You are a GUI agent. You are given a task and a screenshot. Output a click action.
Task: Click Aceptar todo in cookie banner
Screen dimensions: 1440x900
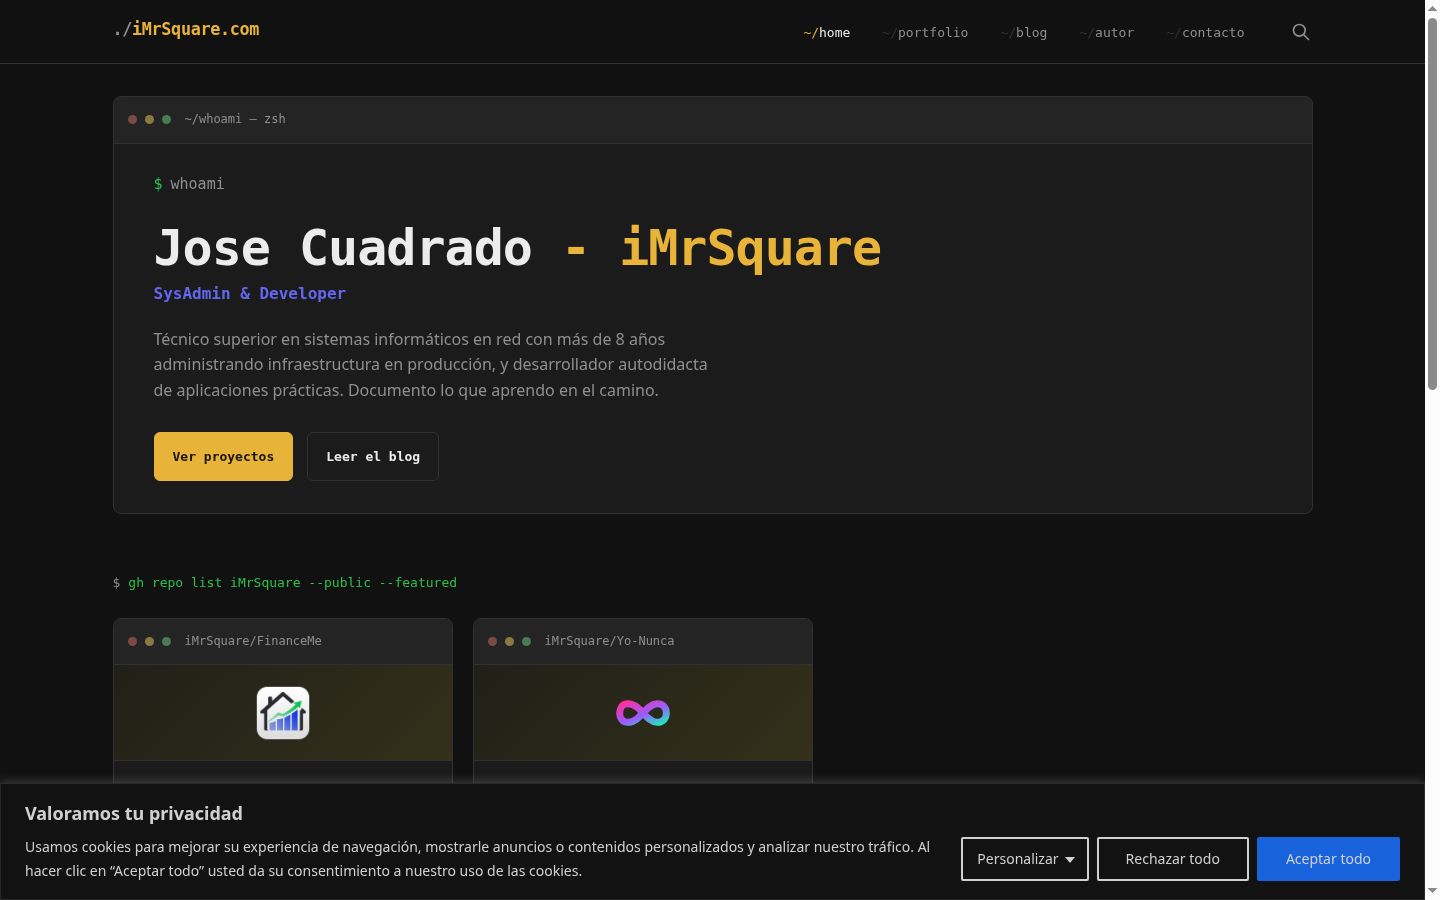coord(1328,859)
